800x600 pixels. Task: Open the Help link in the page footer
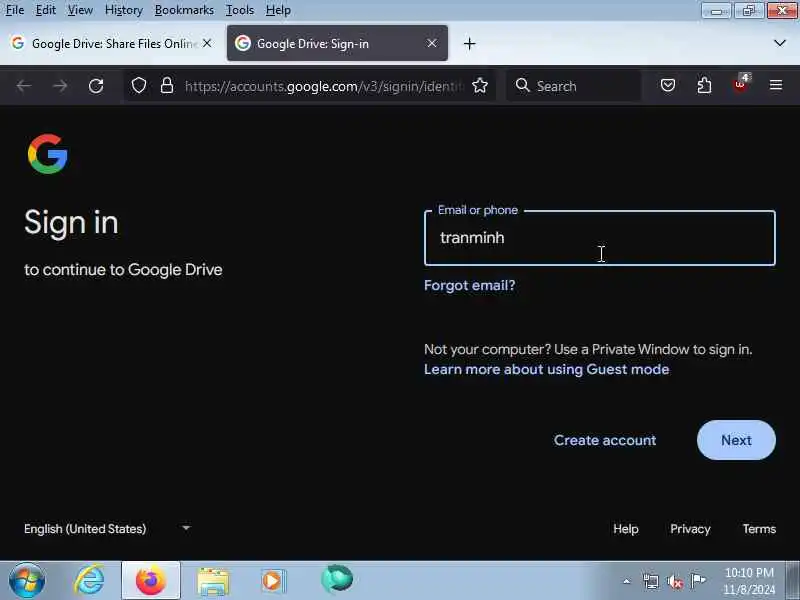pyautogui.click(x=626, y=529)
